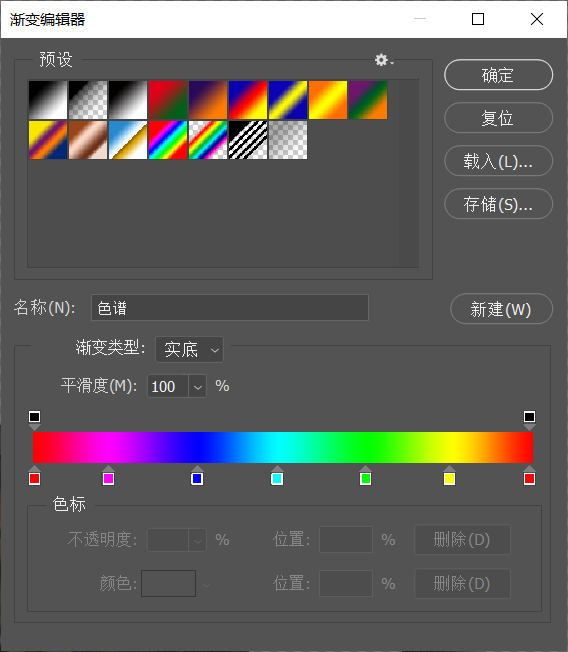Select the green color stop

[x=365, y=475]
